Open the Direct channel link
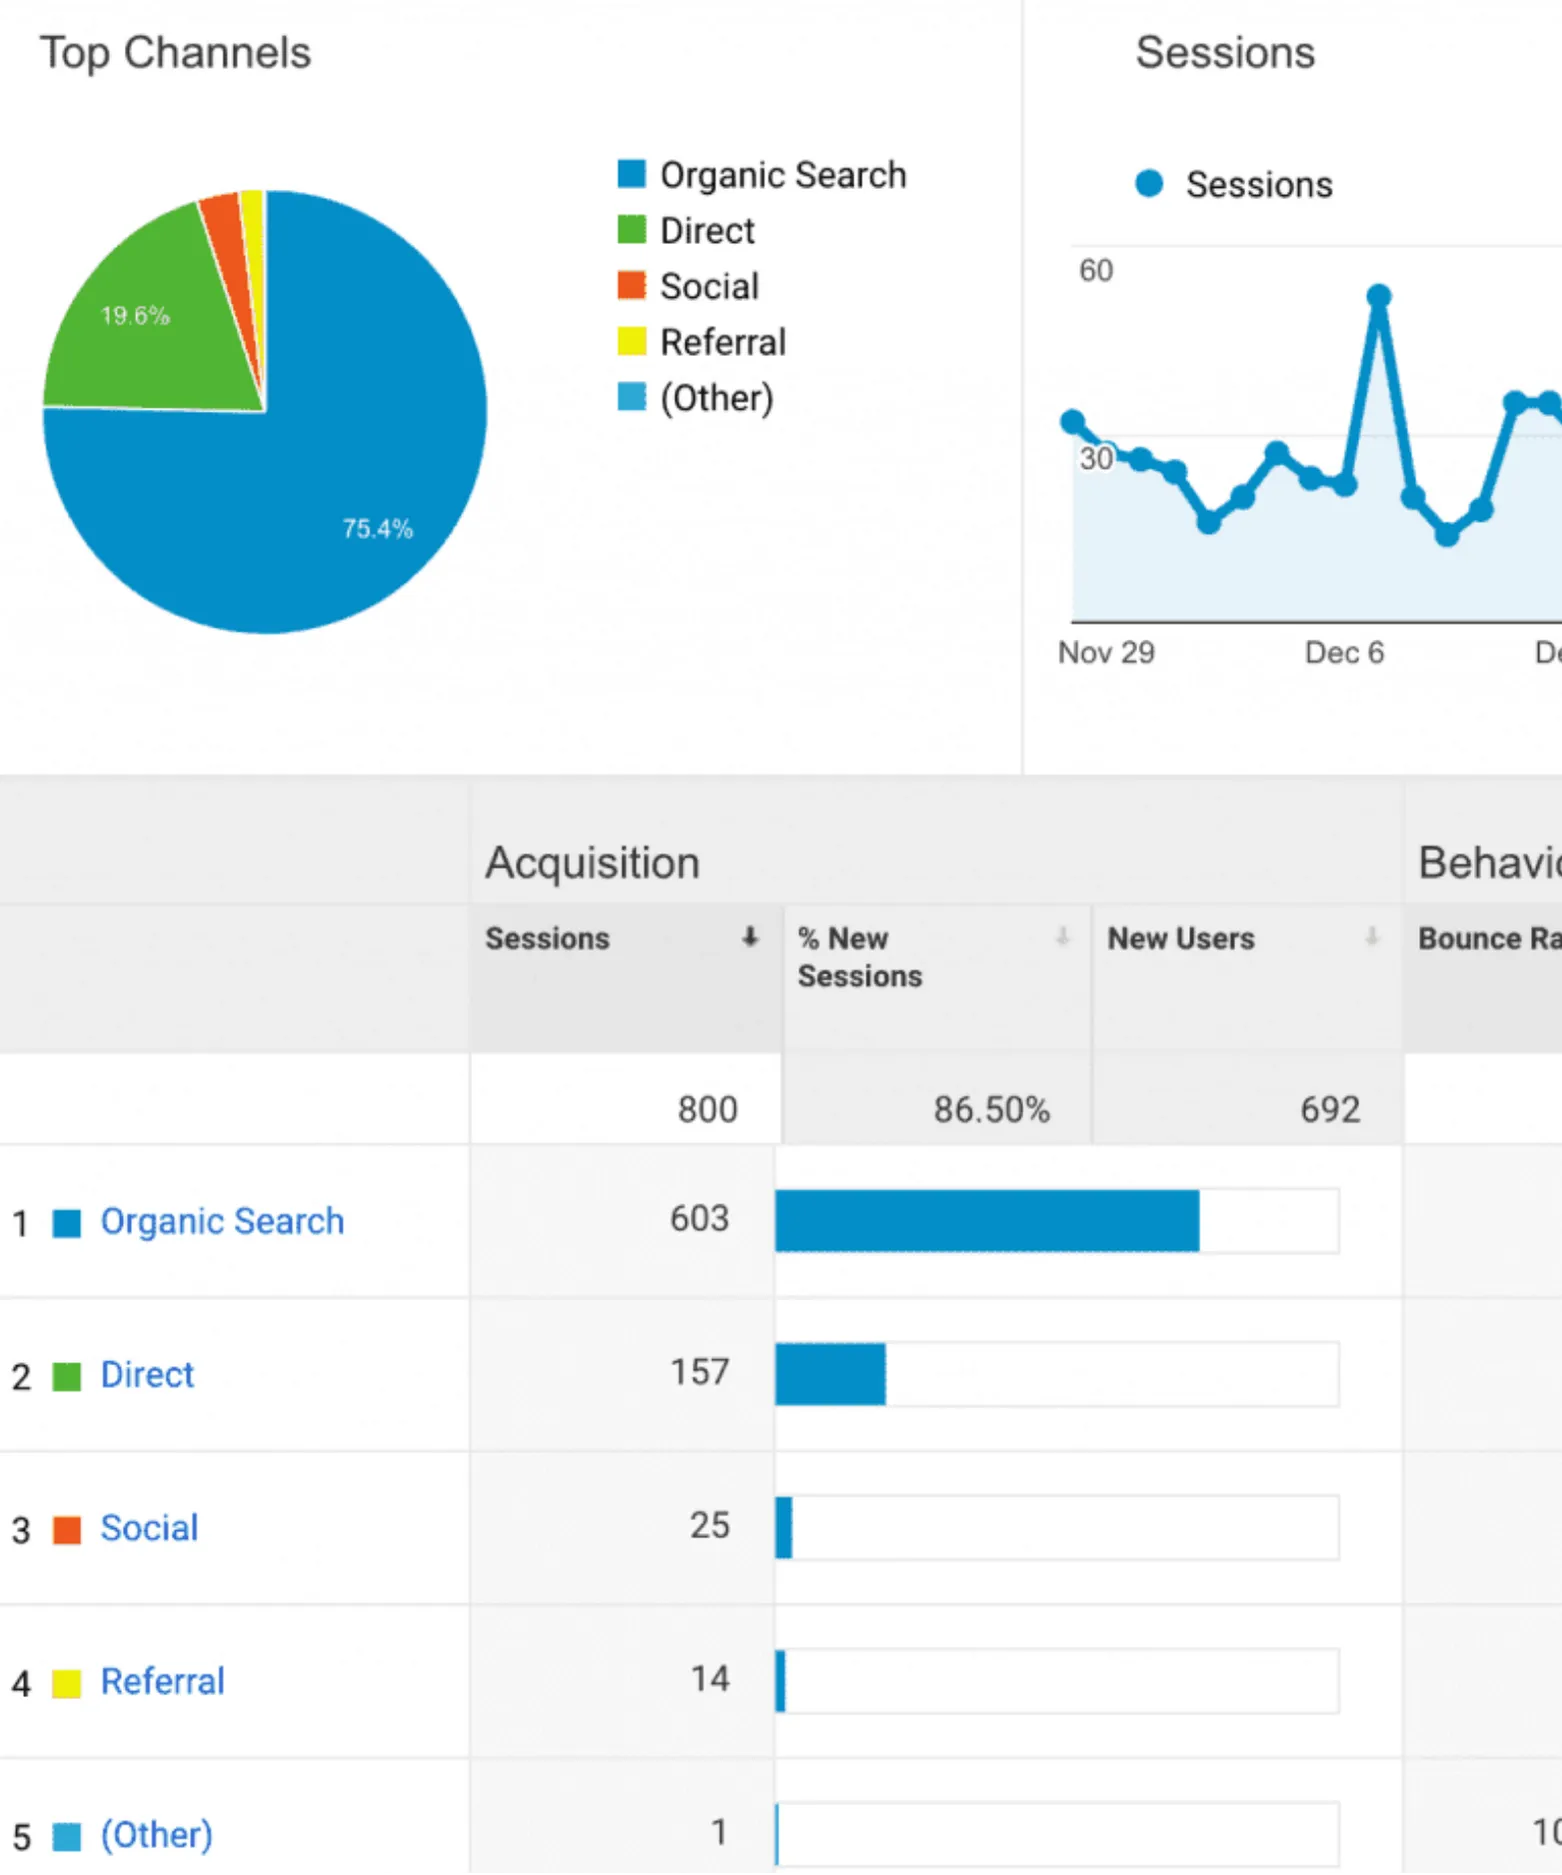Viewport: 1562px width, 1875px height. point(147,1375)
